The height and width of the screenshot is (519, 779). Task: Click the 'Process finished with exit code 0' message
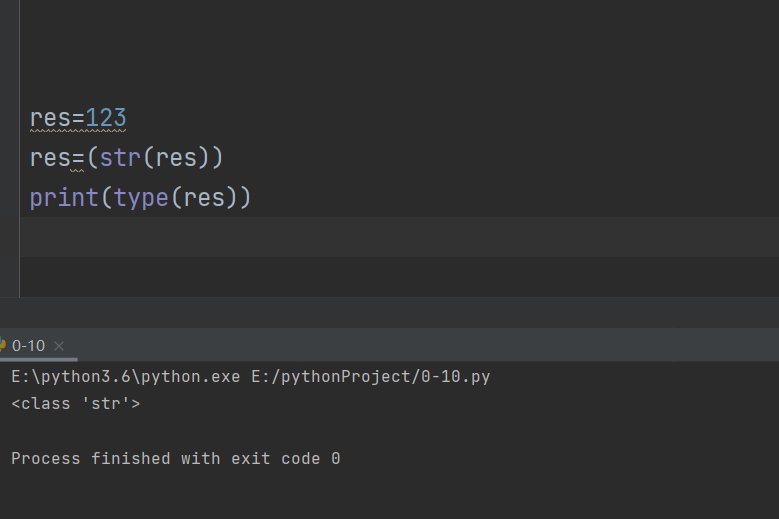click(176, 459)
